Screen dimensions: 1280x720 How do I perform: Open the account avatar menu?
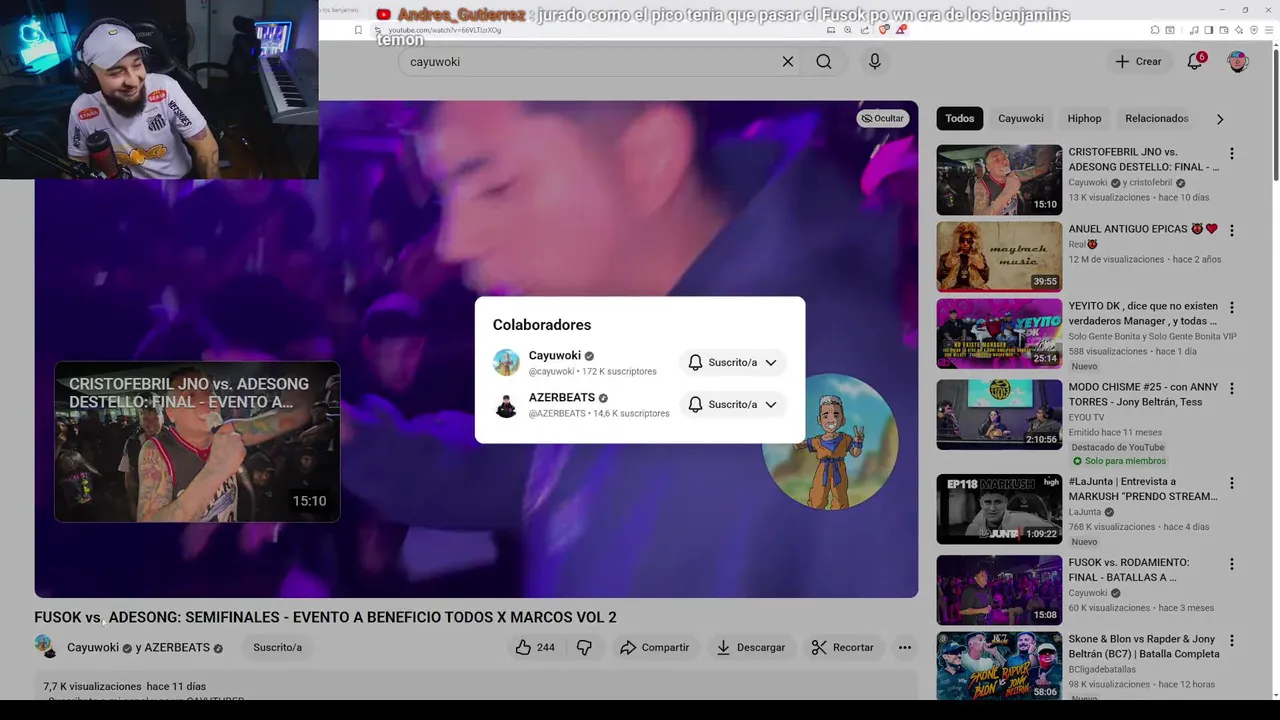(1238, 62)
